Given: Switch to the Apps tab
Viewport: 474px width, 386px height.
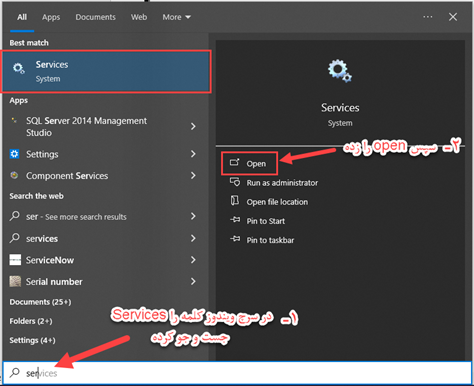Looking at the screenshot, I should click(51, 17).
